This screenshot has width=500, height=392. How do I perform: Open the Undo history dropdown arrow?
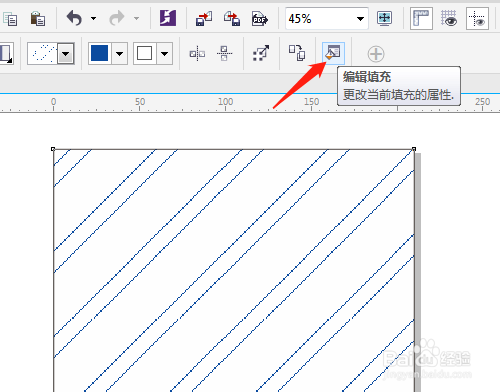tap(94, 18)
